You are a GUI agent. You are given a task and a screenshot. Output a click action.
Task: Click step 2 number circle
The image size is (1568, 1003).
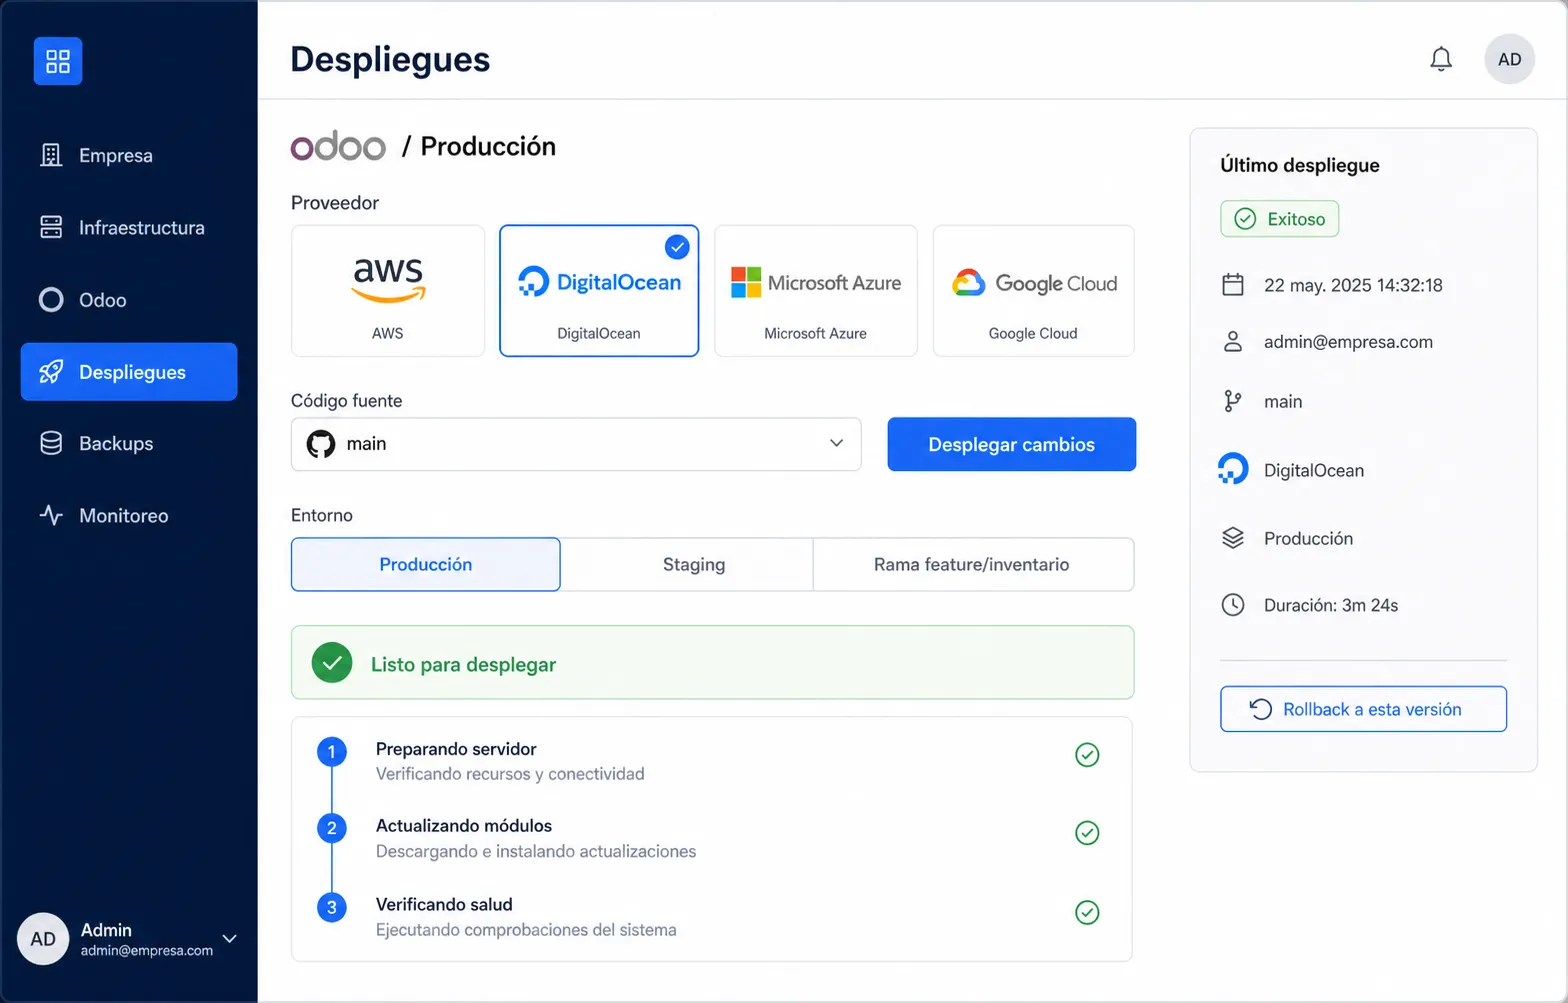click(x=332, y=828)
